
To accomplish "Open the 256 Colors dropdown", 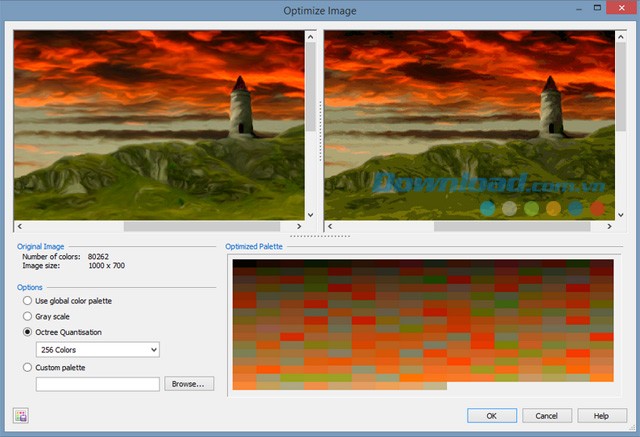I will tap(97, 350).
